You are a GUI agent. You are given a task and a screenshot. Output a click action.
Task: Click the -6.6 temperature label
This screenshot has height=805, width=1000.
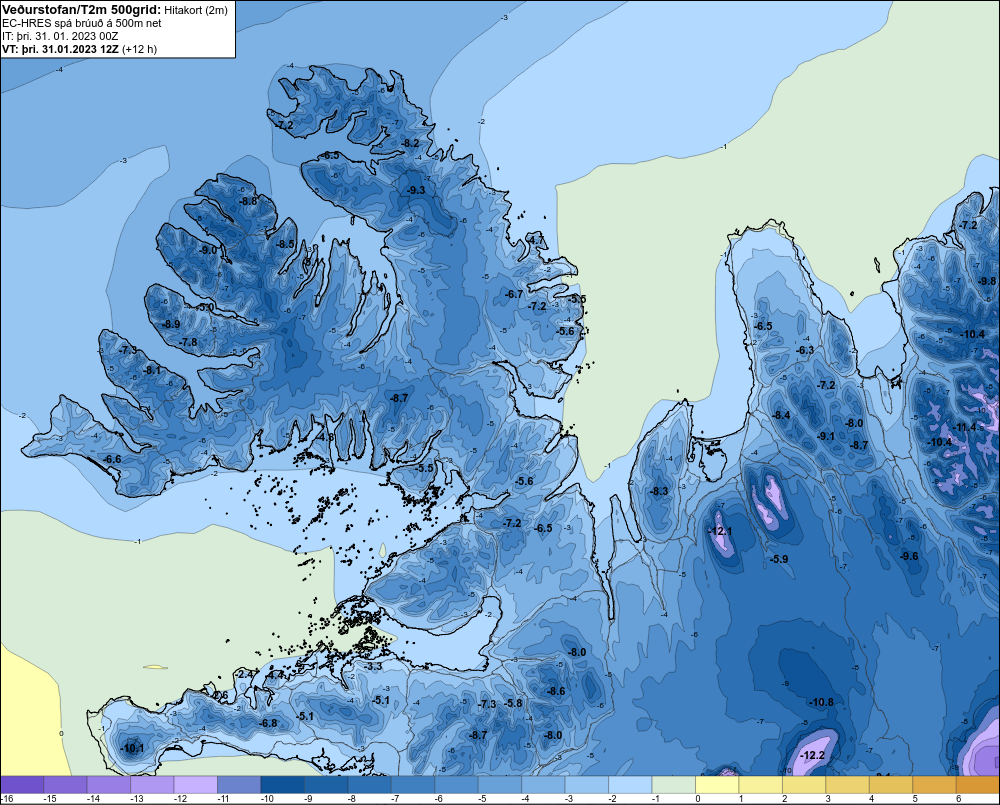(x=112, y=459)
